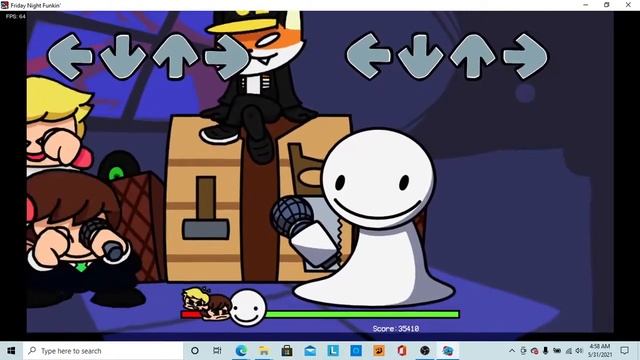Click the opponent's down arrow receptor

point(122,56)
